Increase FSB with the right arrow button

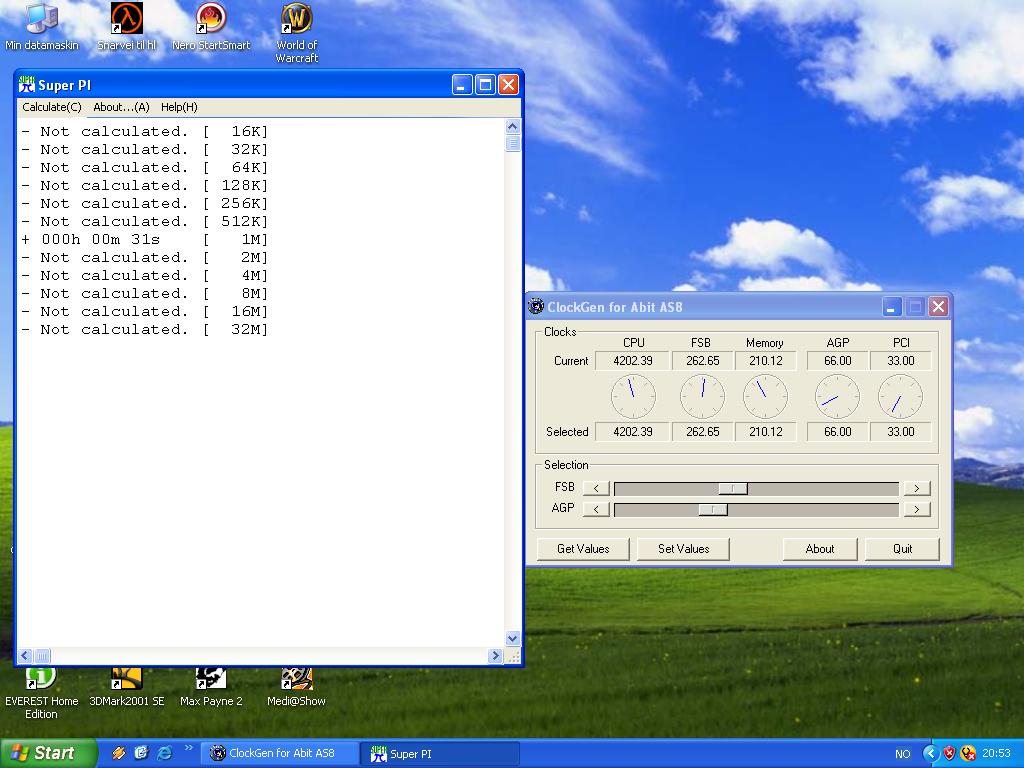point(917,488)
